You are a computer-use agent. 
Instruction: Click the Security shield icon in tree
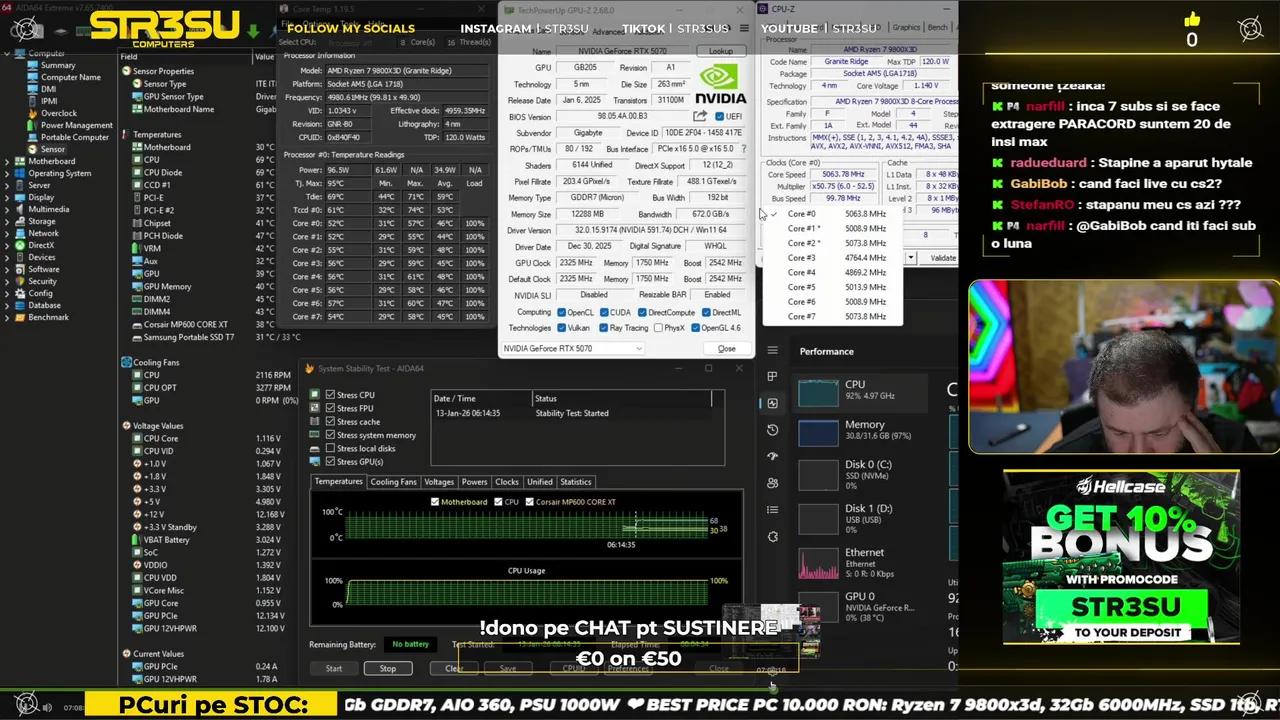click(20, 281)
